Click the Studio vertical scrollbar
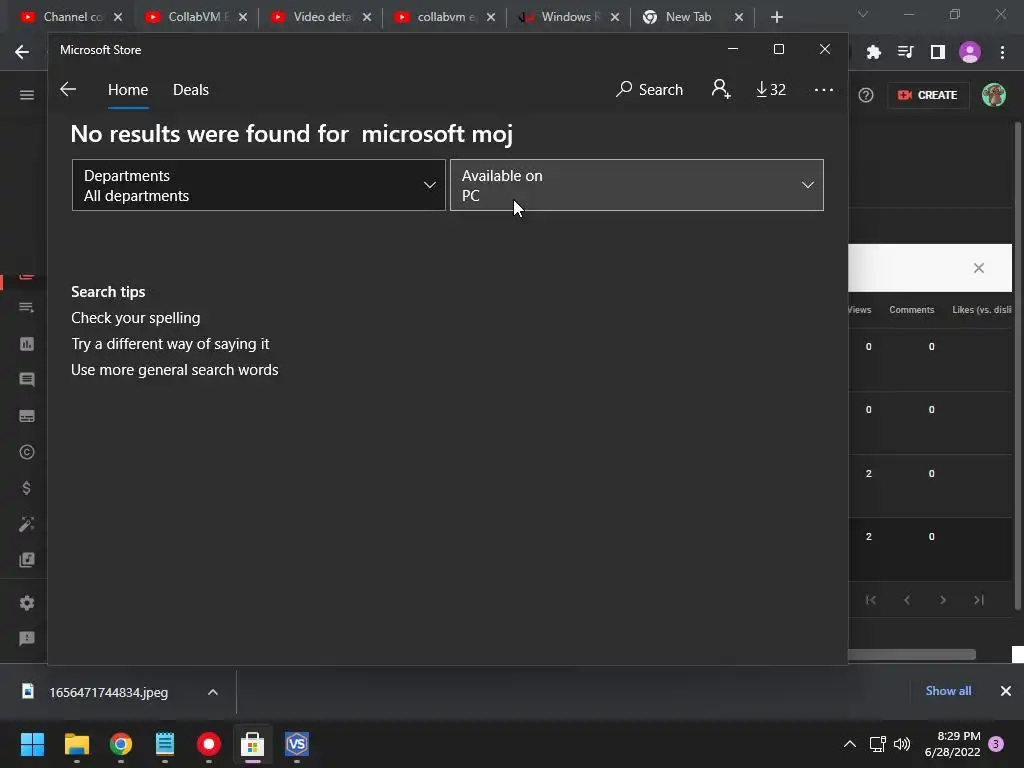The width and height of the screenshot is (1024, 768). [1017, 366]
